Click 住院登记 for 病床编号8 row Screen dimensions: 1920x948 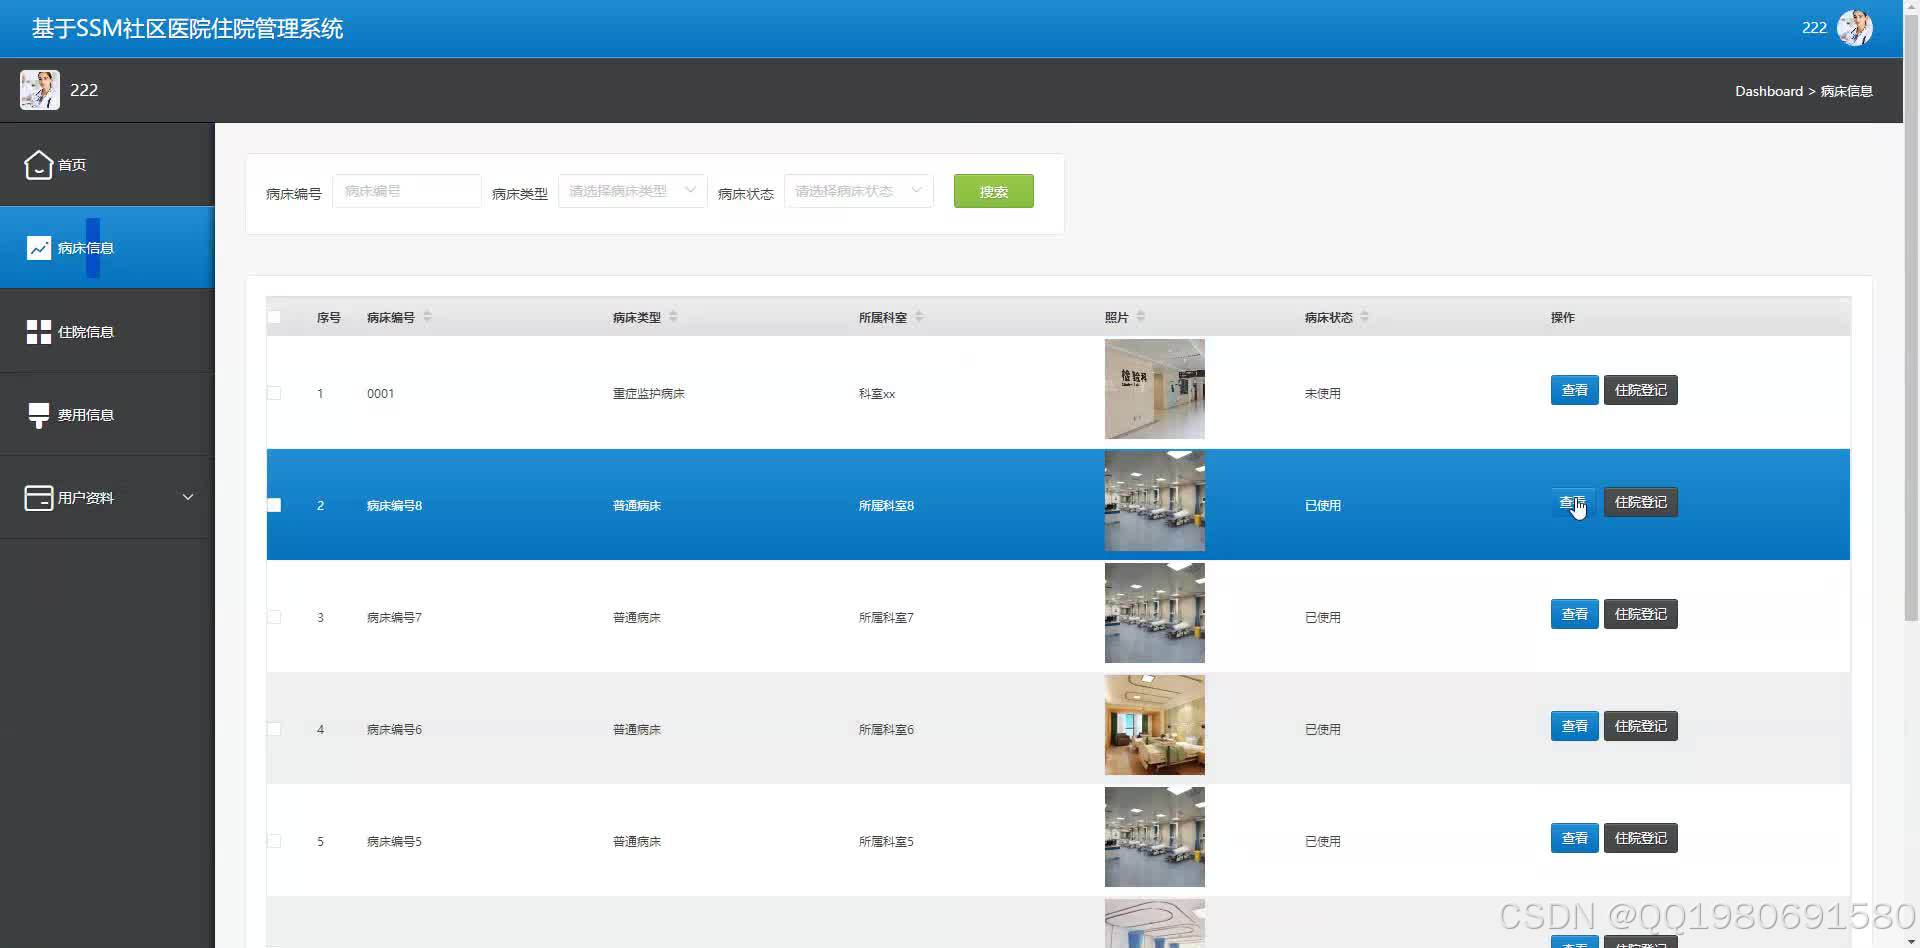[x=1640, y=502]
